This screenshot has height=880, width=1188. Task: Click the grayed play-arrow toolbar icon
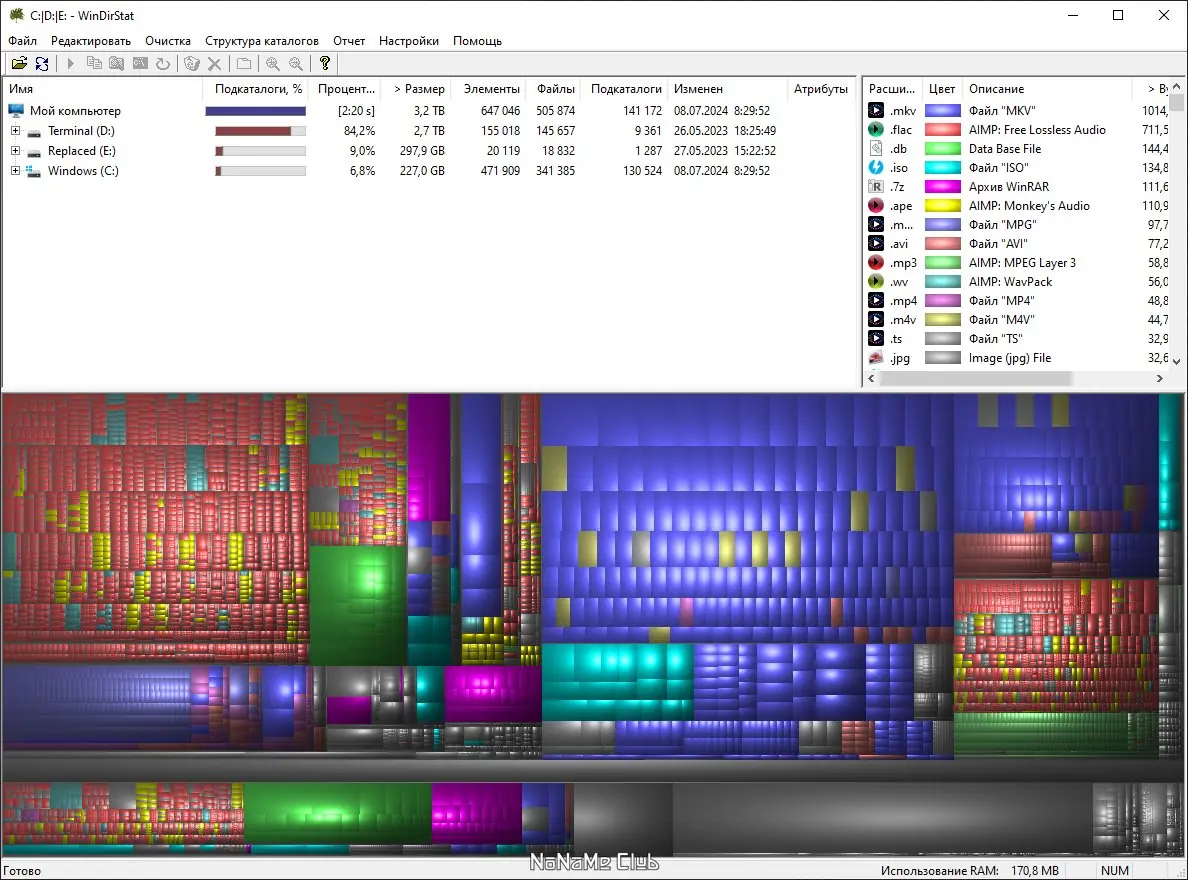coord(70,64)
